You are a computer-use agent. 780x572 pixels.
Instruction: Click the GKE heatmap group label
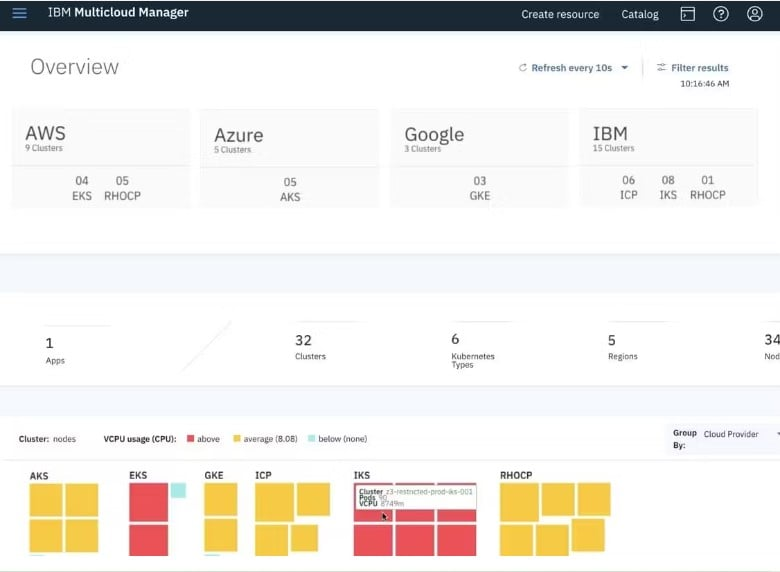213,476
